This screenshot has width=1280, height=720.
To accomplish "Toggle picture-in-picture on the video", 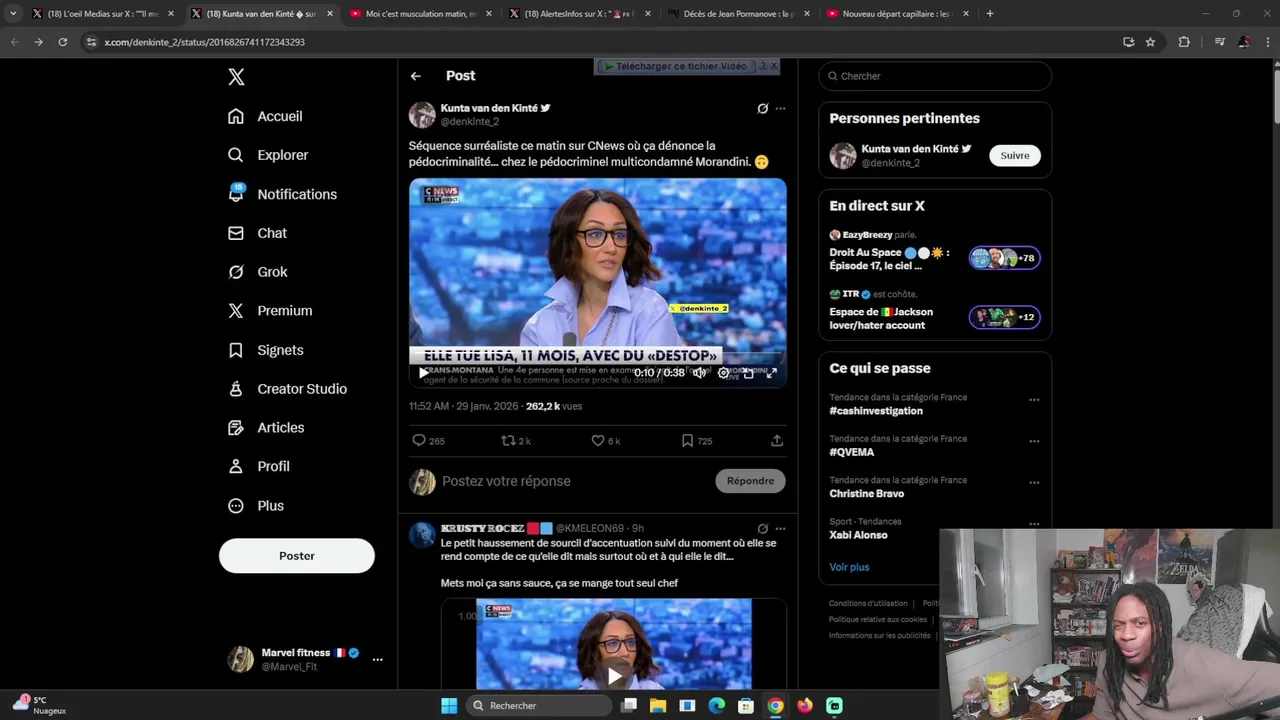I will (747, 373).
